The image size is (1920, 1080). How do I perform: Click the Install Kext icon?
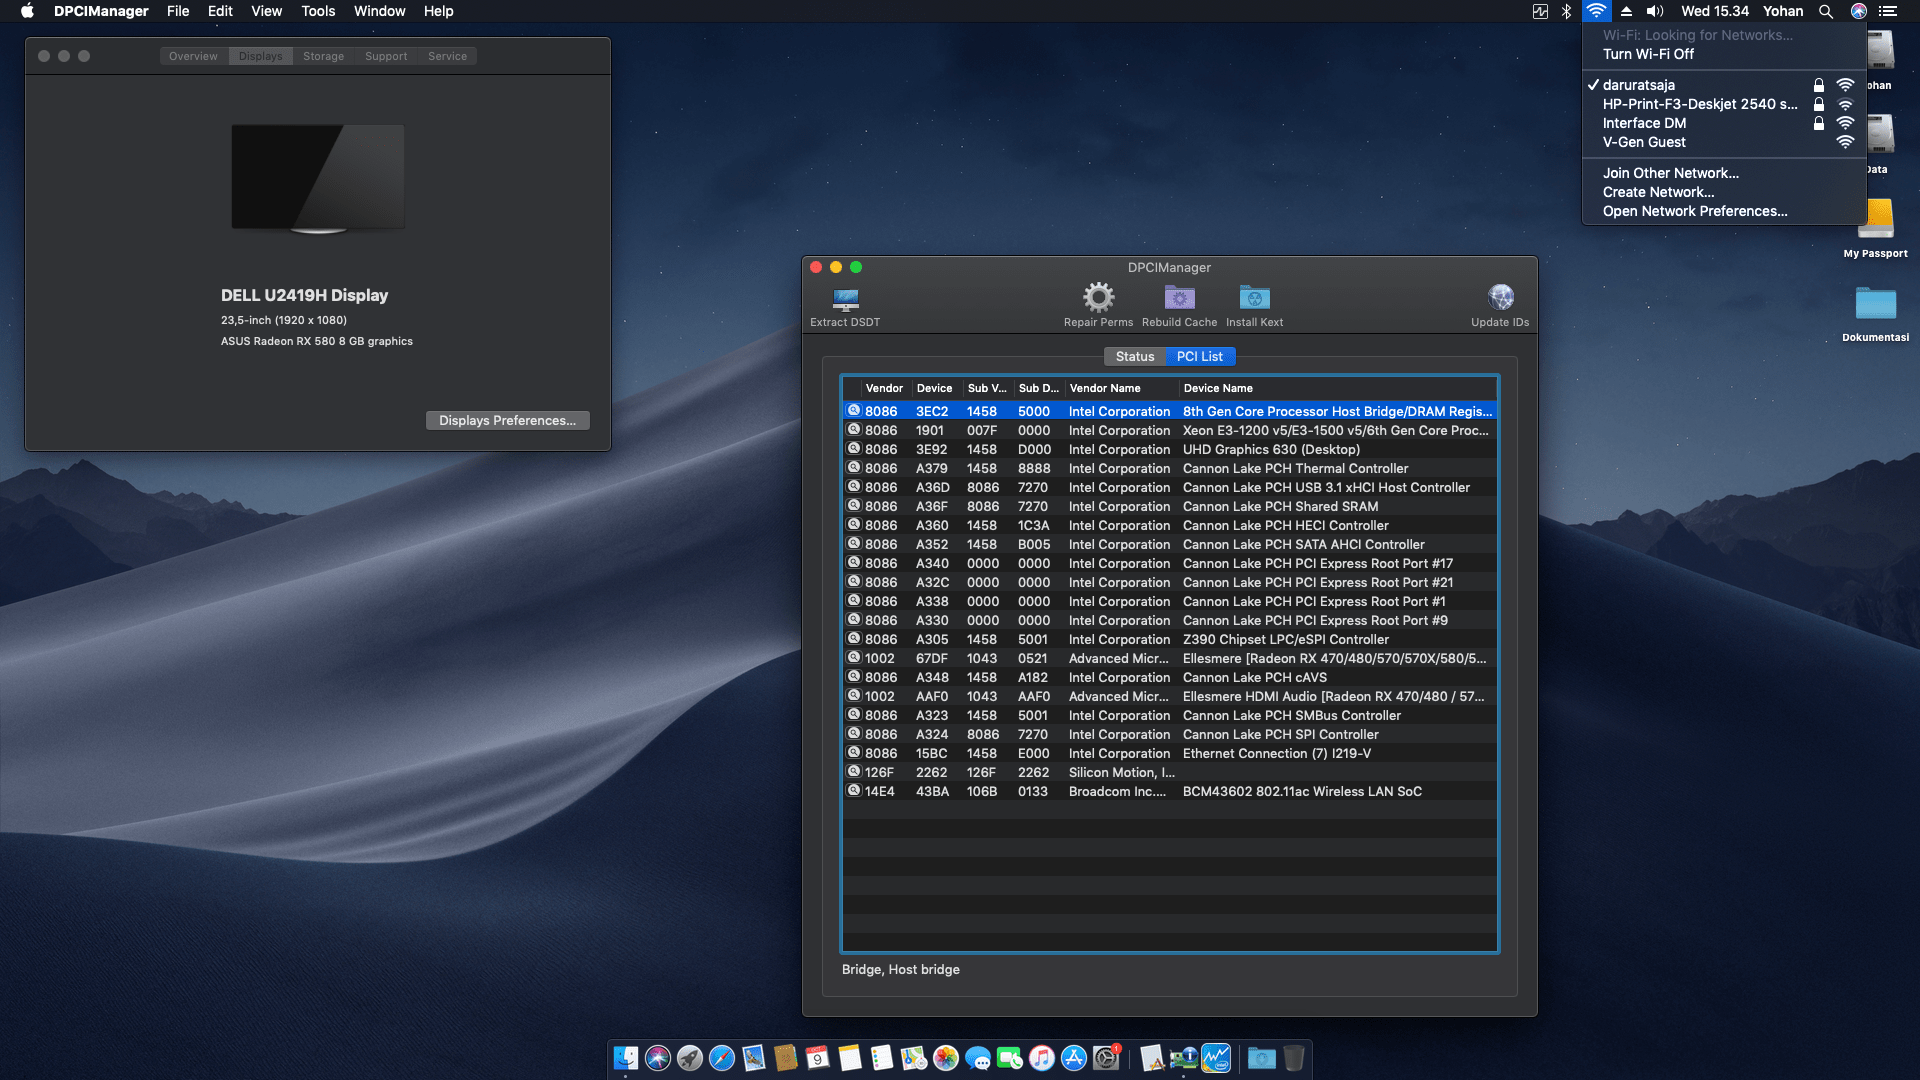1254,298
